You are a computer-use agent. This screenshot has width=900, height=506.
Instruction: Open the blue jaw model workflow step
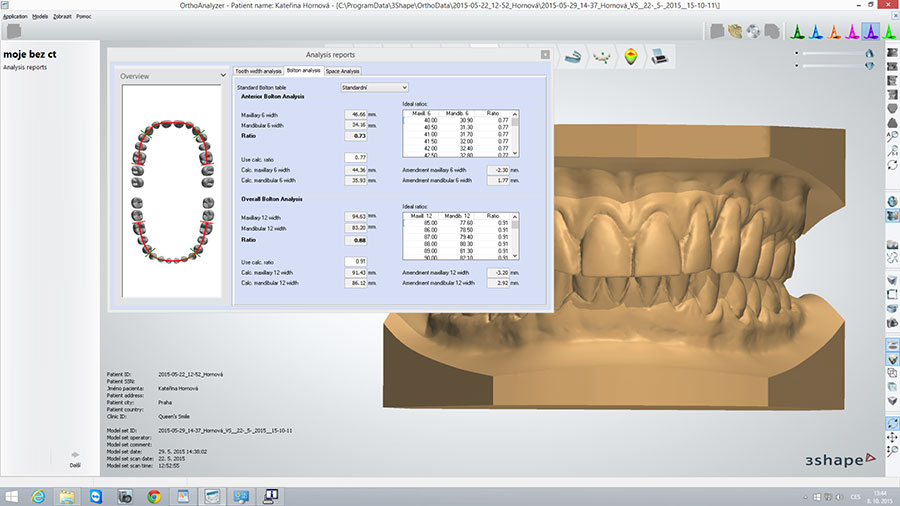(572, 57)
